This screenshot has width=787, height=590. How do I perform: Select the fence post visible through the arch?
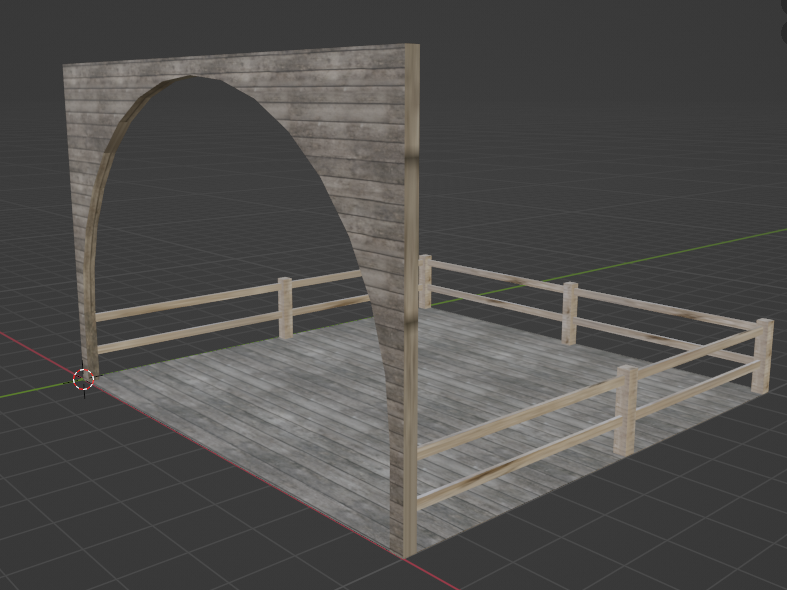pos(286,308)
